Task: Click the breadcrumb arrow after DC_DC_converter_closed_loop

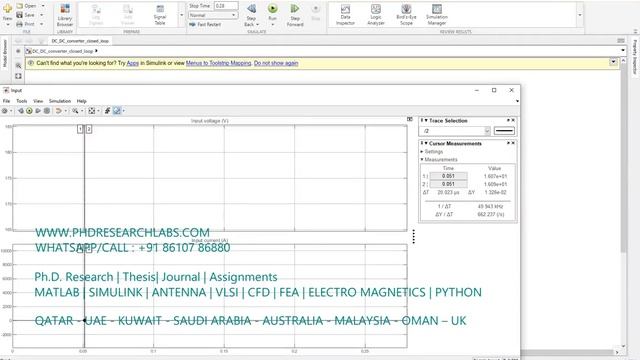Action: pos(96,51)
